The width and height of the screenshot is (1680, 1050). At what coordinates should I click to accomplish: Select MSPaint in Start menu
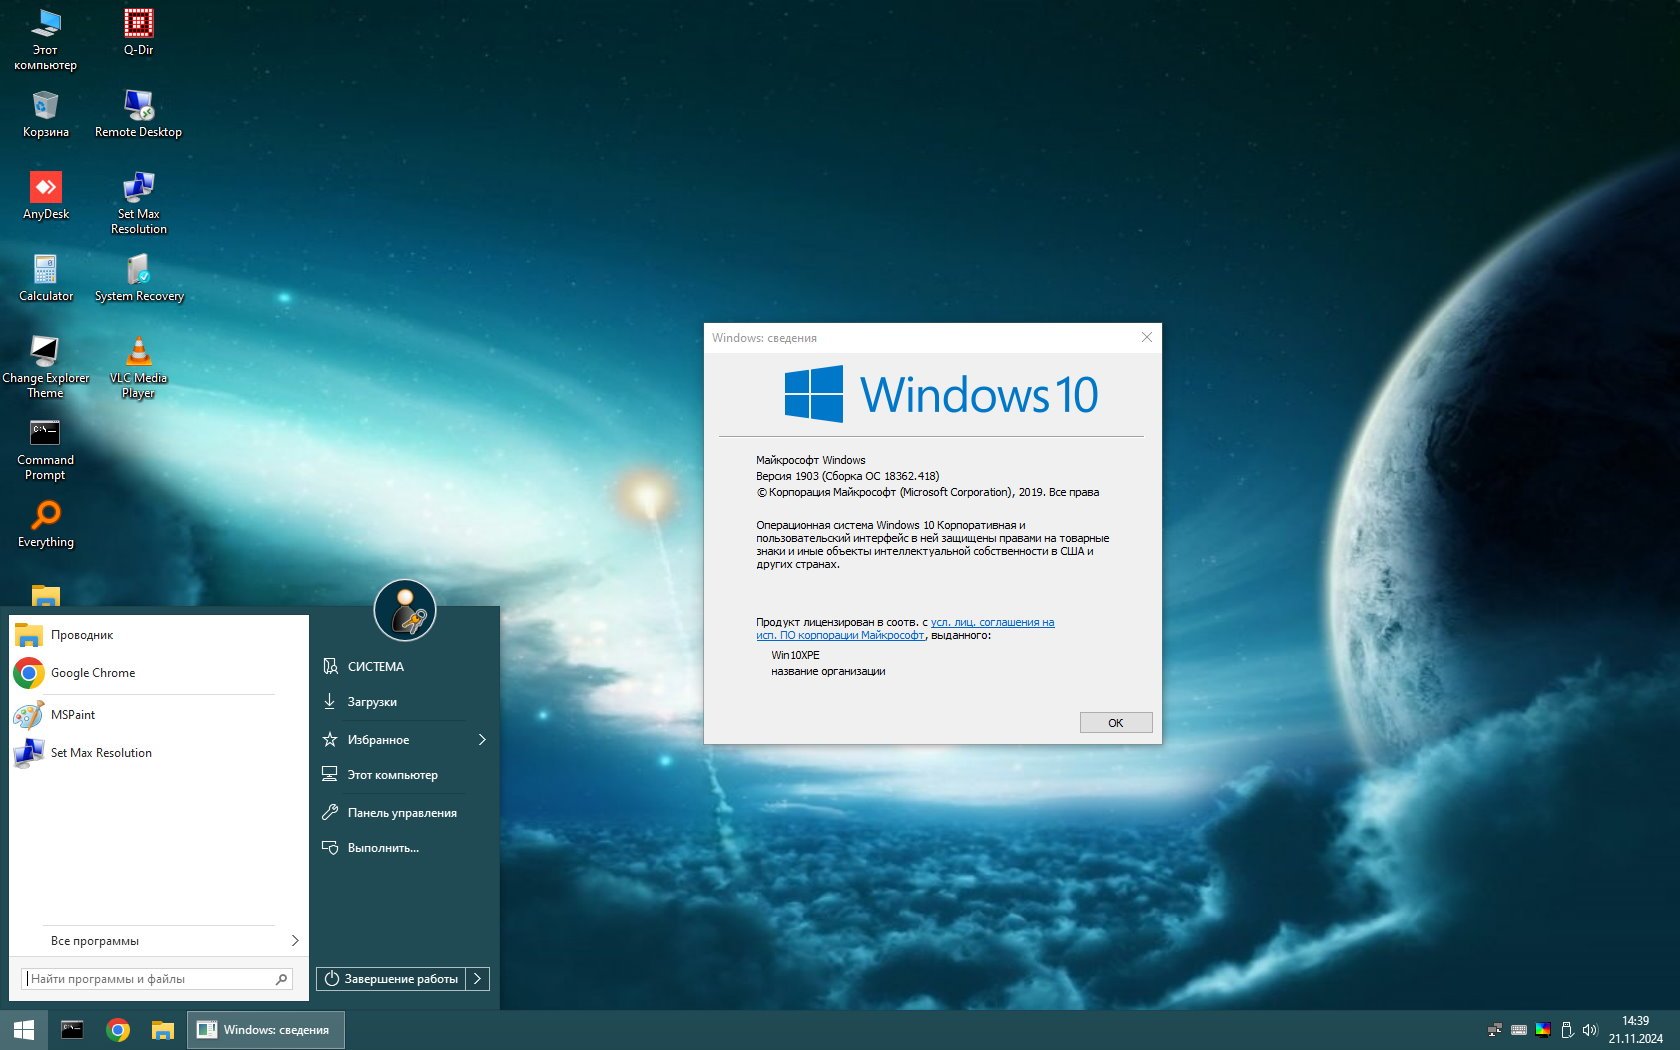pos(73,715)
